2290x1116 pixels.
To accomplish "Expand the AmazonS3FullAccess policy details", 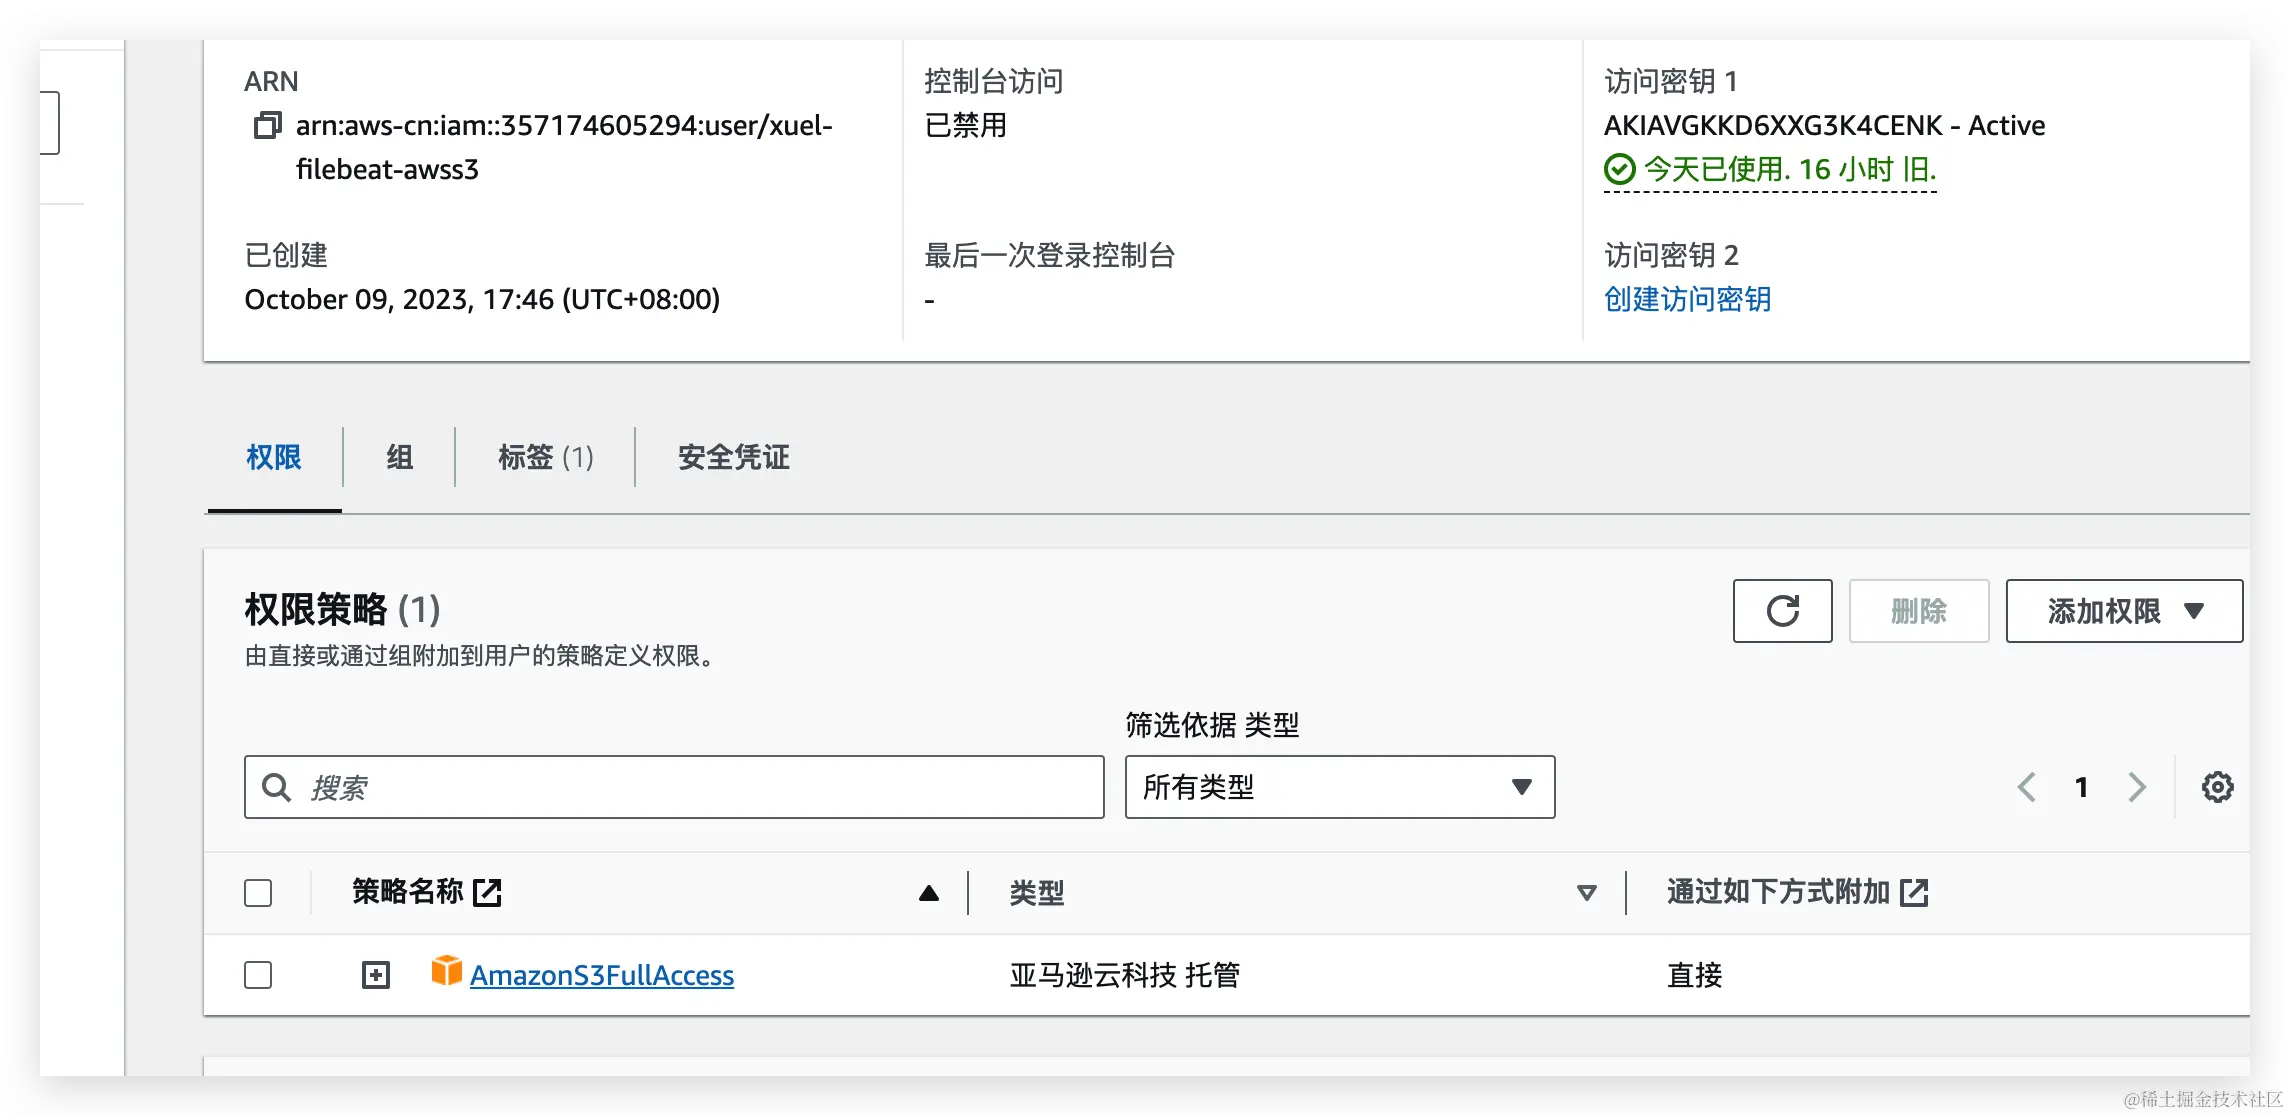I will (x=376, y=975).
